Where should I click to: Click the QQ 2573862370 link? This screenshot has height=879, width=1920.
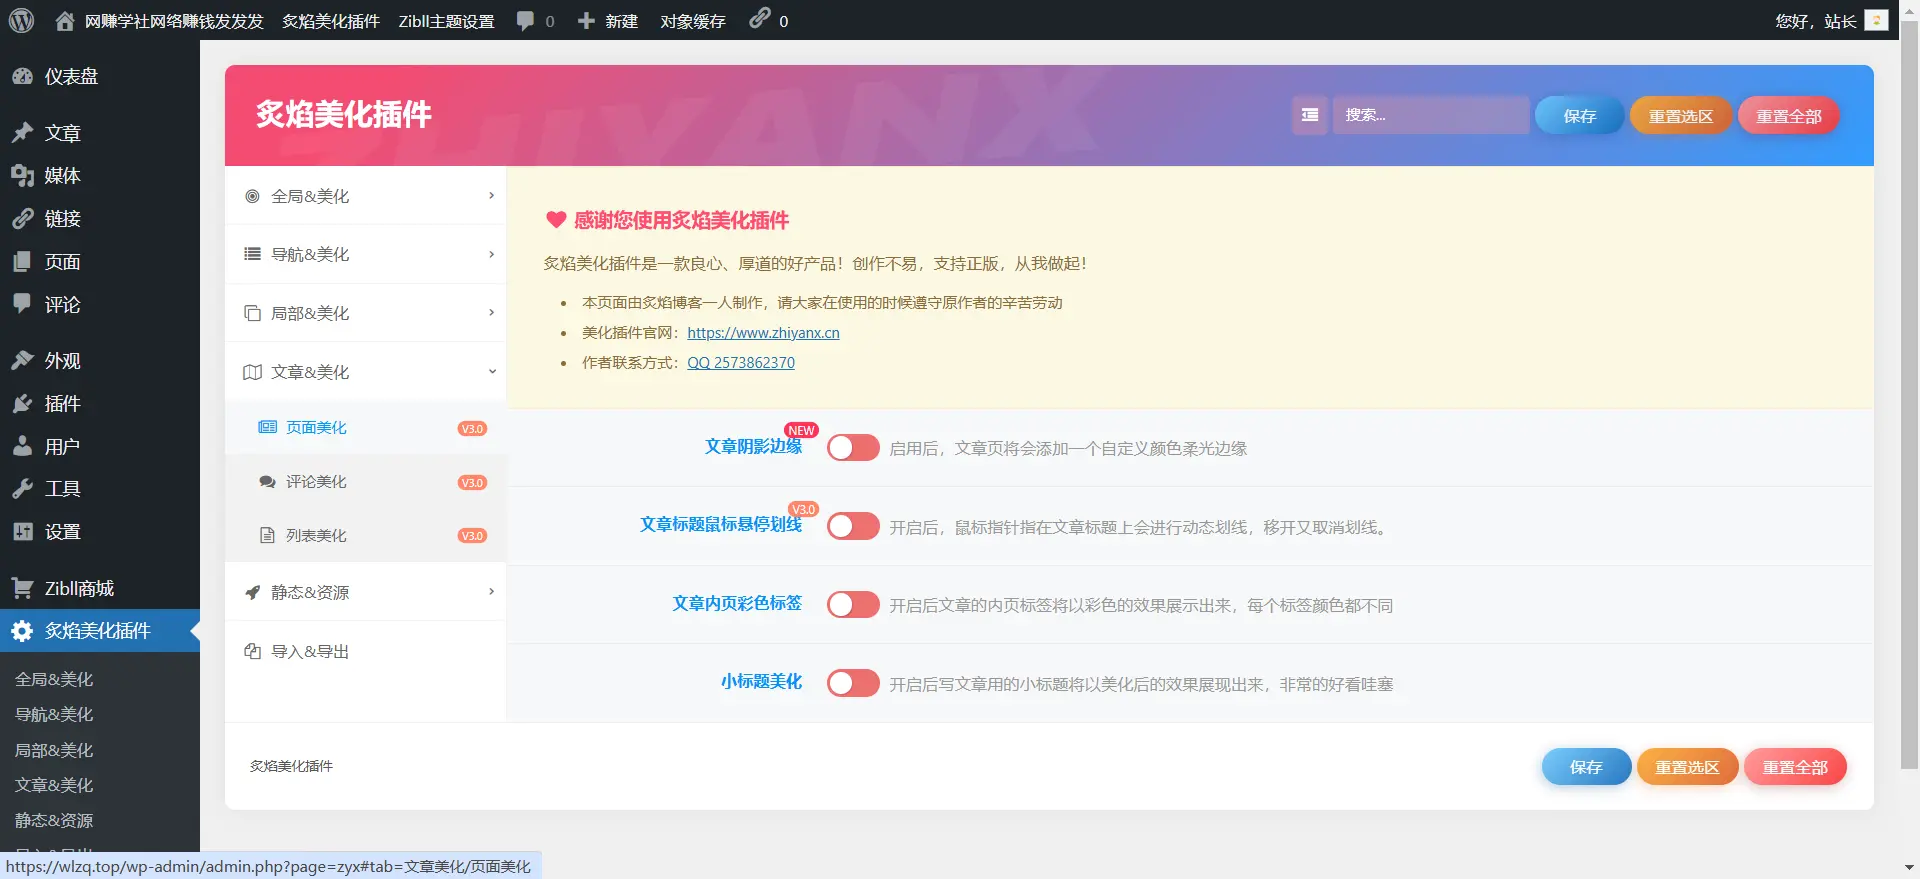tap(741, 363)
